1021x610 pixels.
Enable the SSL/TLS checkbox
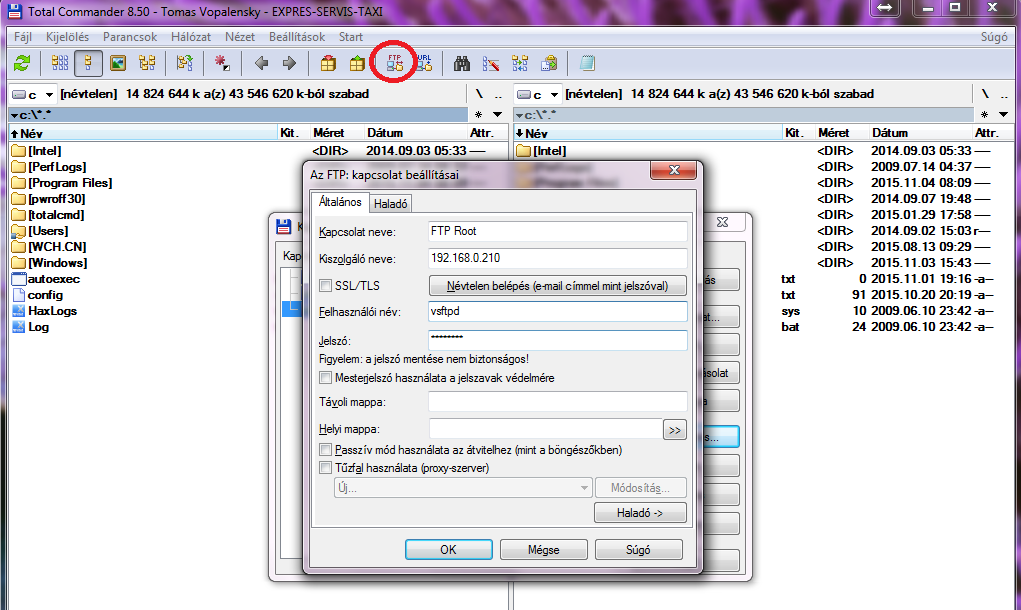325,286
